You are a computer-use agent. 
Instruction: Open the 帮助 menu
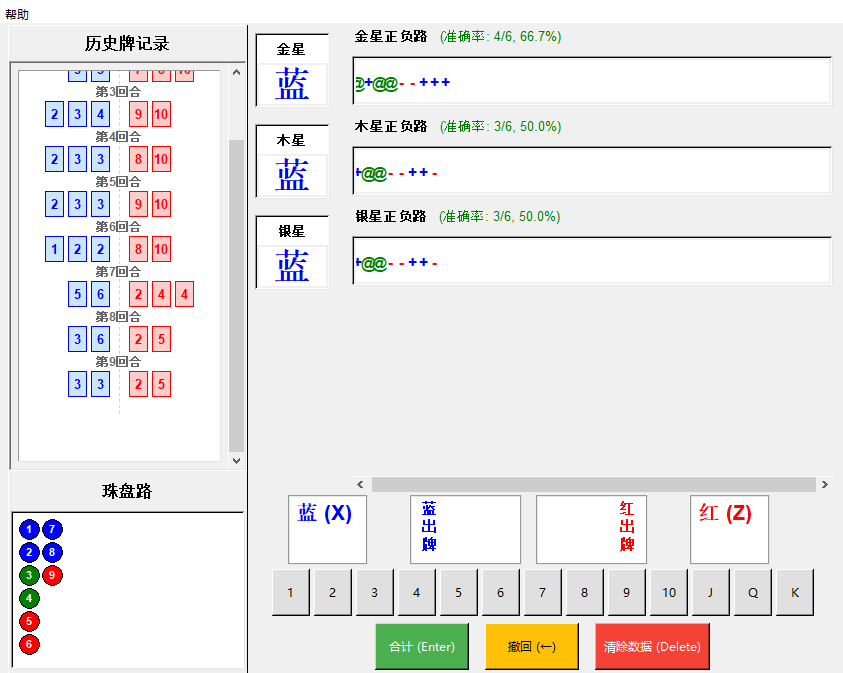click(x=16, y=14)
